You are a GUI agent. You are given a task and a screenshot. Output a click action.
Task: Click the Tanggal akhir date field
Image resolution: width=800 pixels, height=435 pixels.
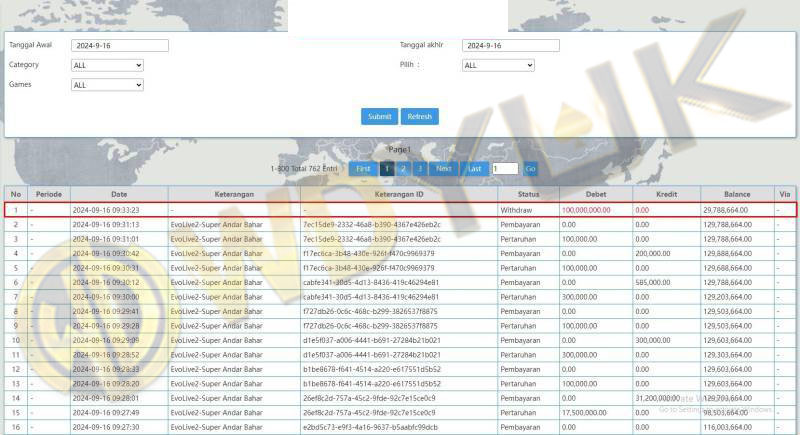click(511, 45)
